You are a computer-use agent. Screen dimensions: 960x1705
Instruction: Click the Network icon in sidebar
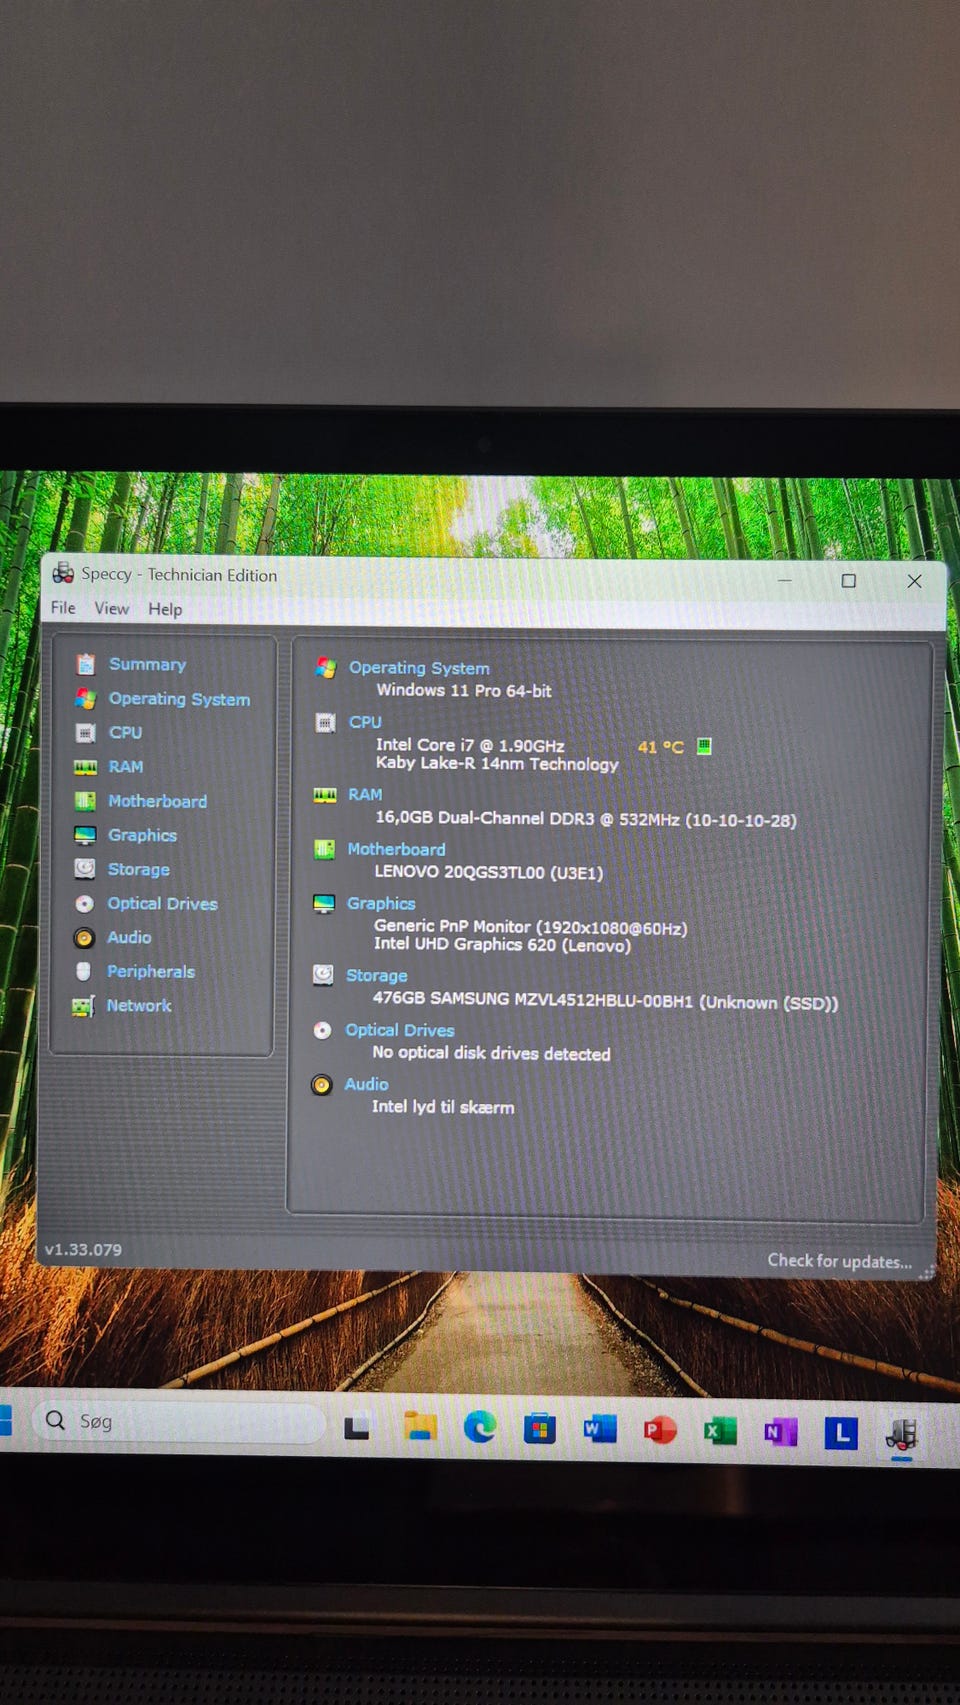pyautogui.click(x=83, y=1006)
